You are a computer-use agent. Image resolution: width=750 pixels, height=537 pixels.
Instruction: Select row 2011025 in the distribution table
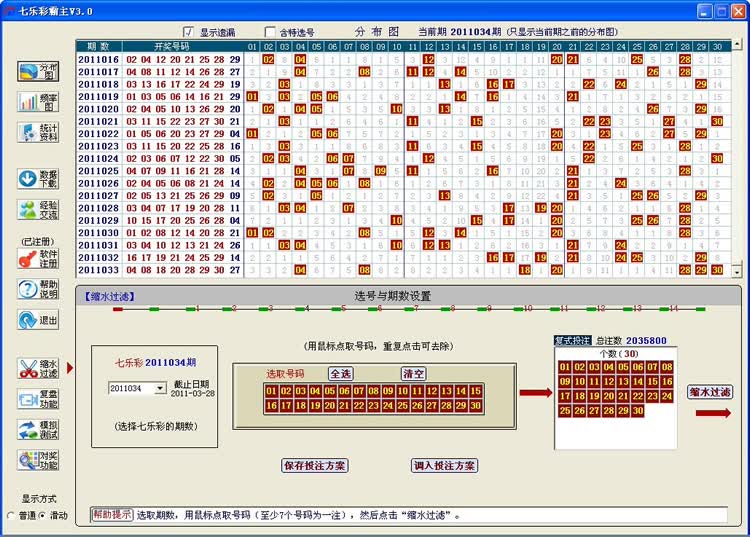[403, 171]
